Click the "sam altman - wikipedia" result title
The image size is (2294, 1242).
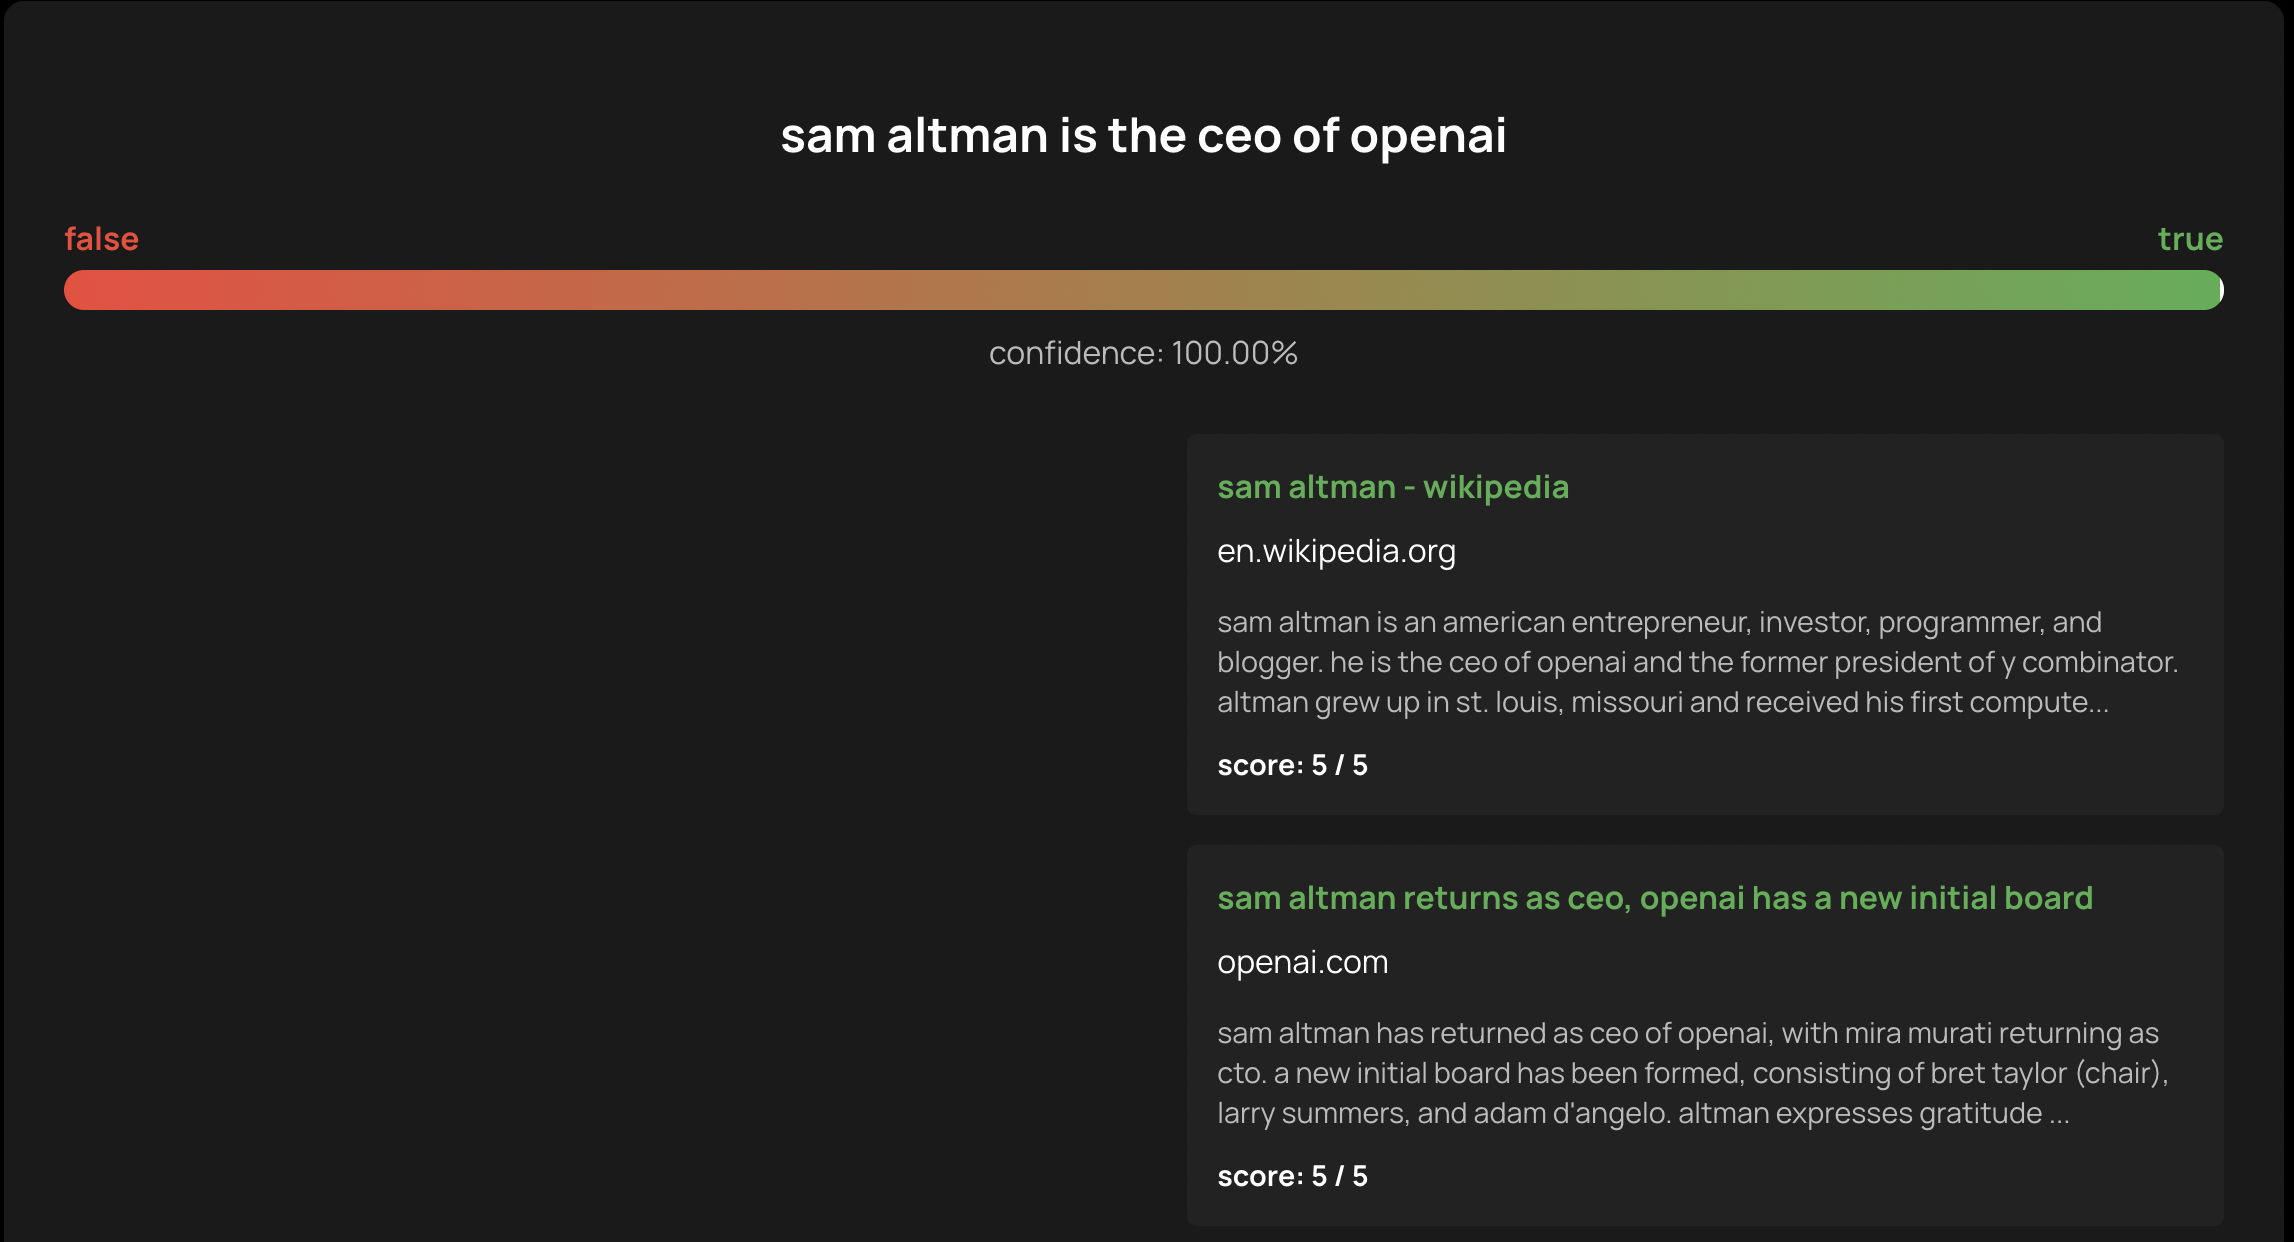[x=1392, y=487]
